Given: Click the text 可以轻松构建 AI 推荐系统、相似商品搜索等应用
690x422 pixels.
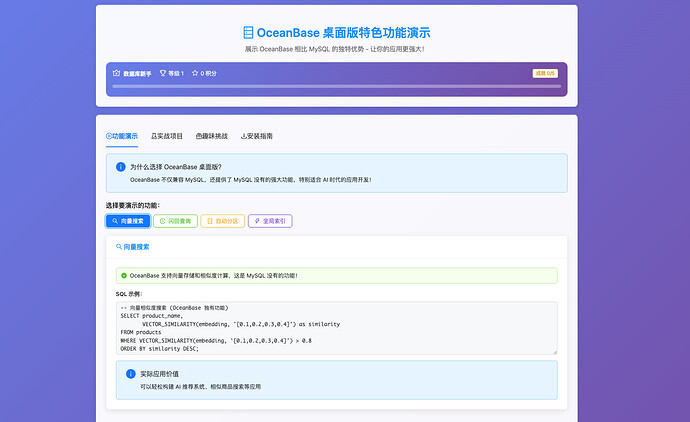Looking at the screenshot, I should tap(201, 386).
